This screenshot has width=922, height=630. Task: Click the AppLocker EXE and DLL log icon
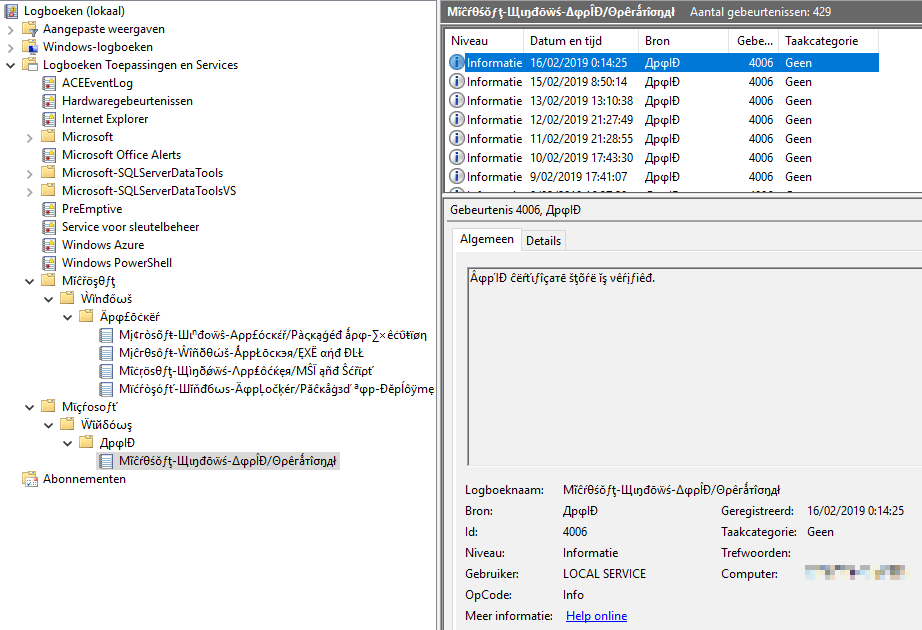(106, 353)
